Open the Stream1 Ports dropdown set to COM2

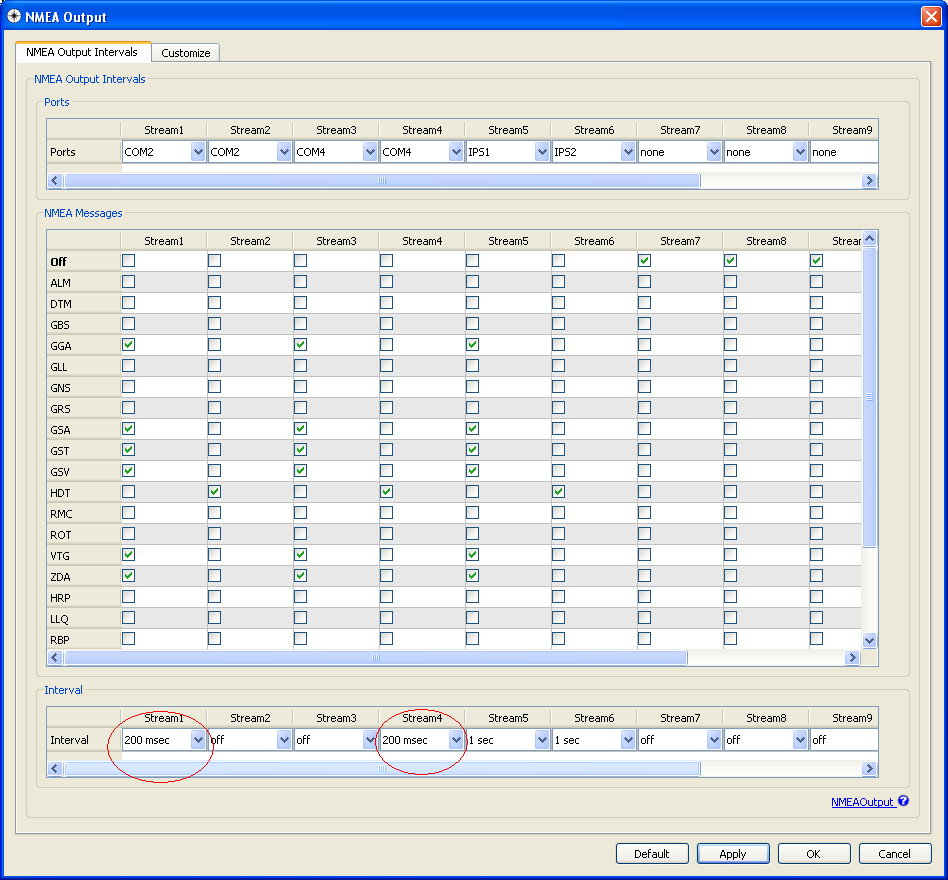(197, 151)
